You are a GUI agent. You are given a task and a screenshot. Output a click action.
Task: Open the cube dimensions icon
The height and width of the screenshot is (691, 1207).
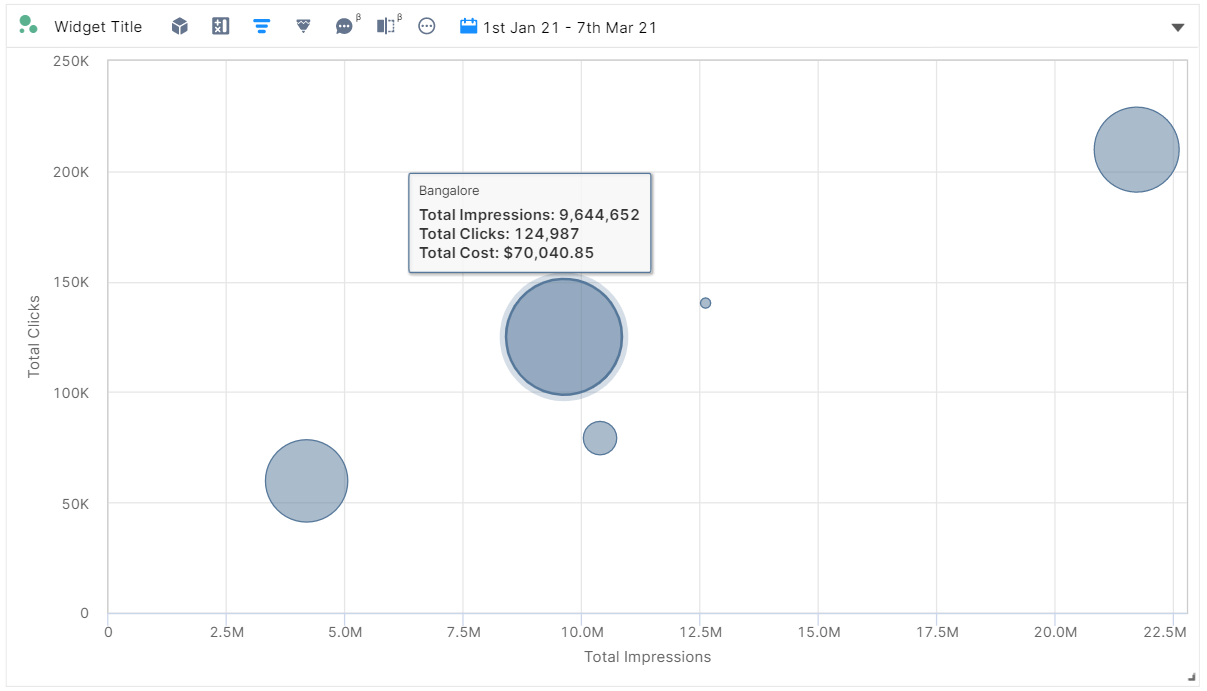coord(180,27)
